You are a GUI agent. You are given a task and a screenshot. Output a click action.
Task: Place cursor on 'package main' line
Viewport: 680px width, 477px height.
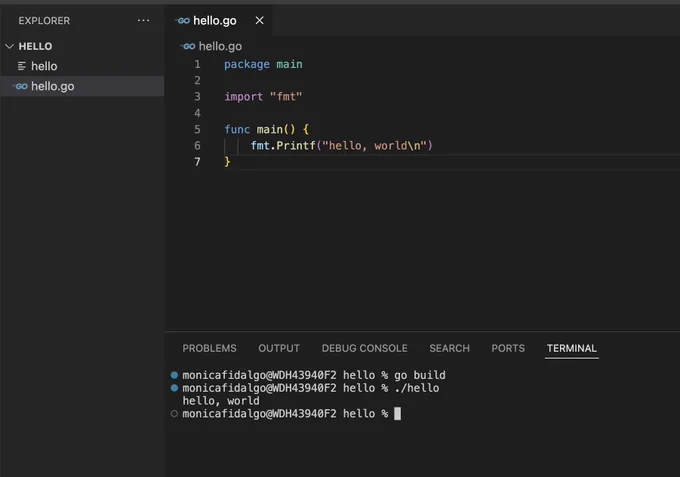coord(263,64)
